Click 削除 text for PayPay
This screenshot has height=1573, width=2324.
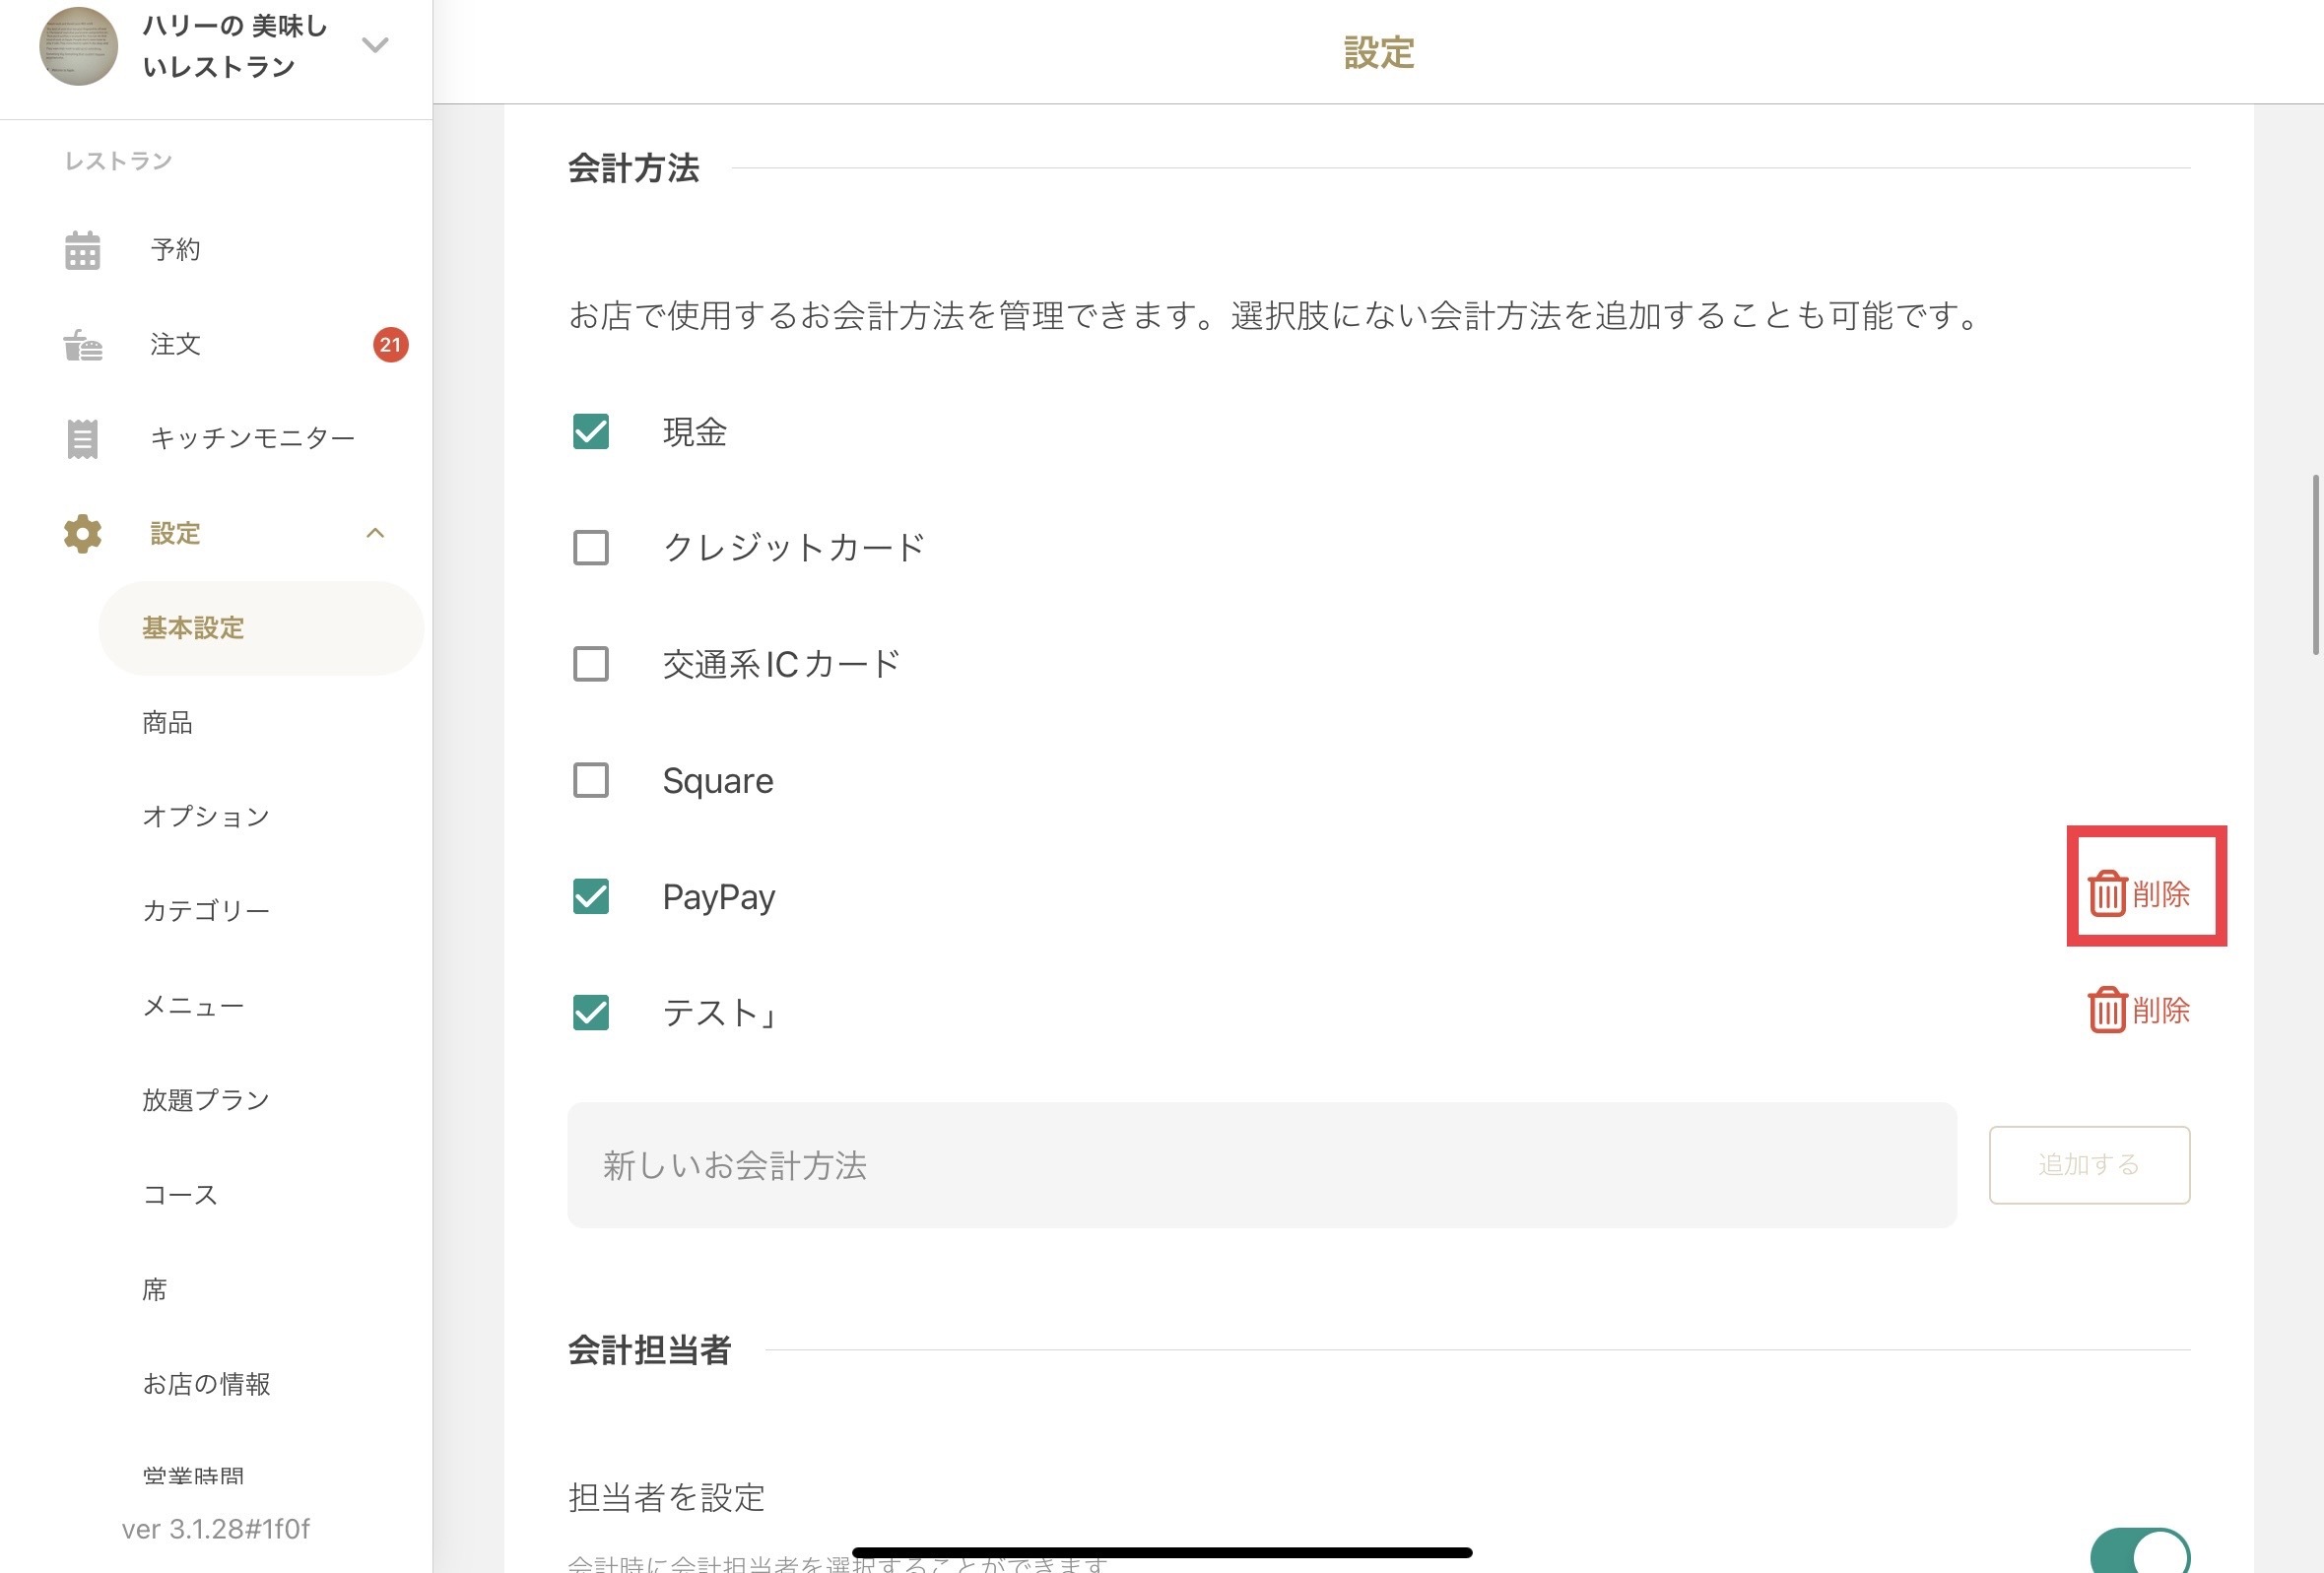point(2161,894)
